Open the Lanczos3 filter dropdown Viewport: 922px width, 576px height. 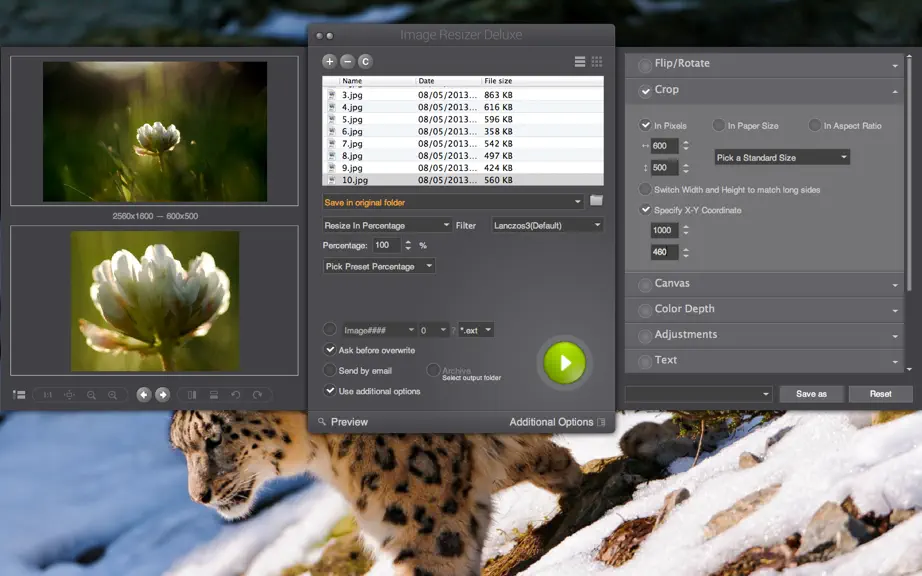[547, 225]
